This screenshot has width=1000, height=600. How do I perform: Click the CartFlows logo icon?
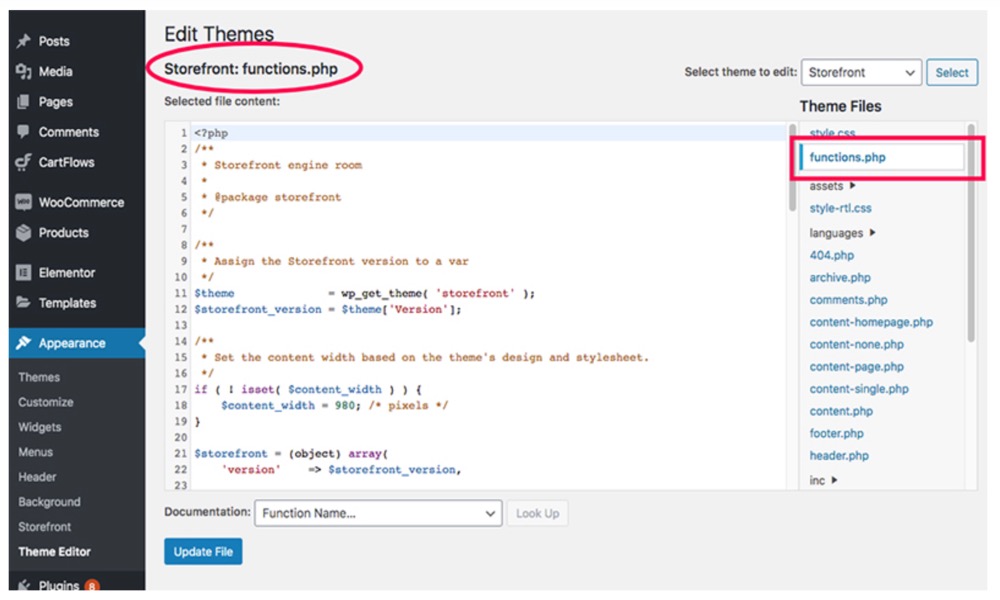[x=24, y=162]
